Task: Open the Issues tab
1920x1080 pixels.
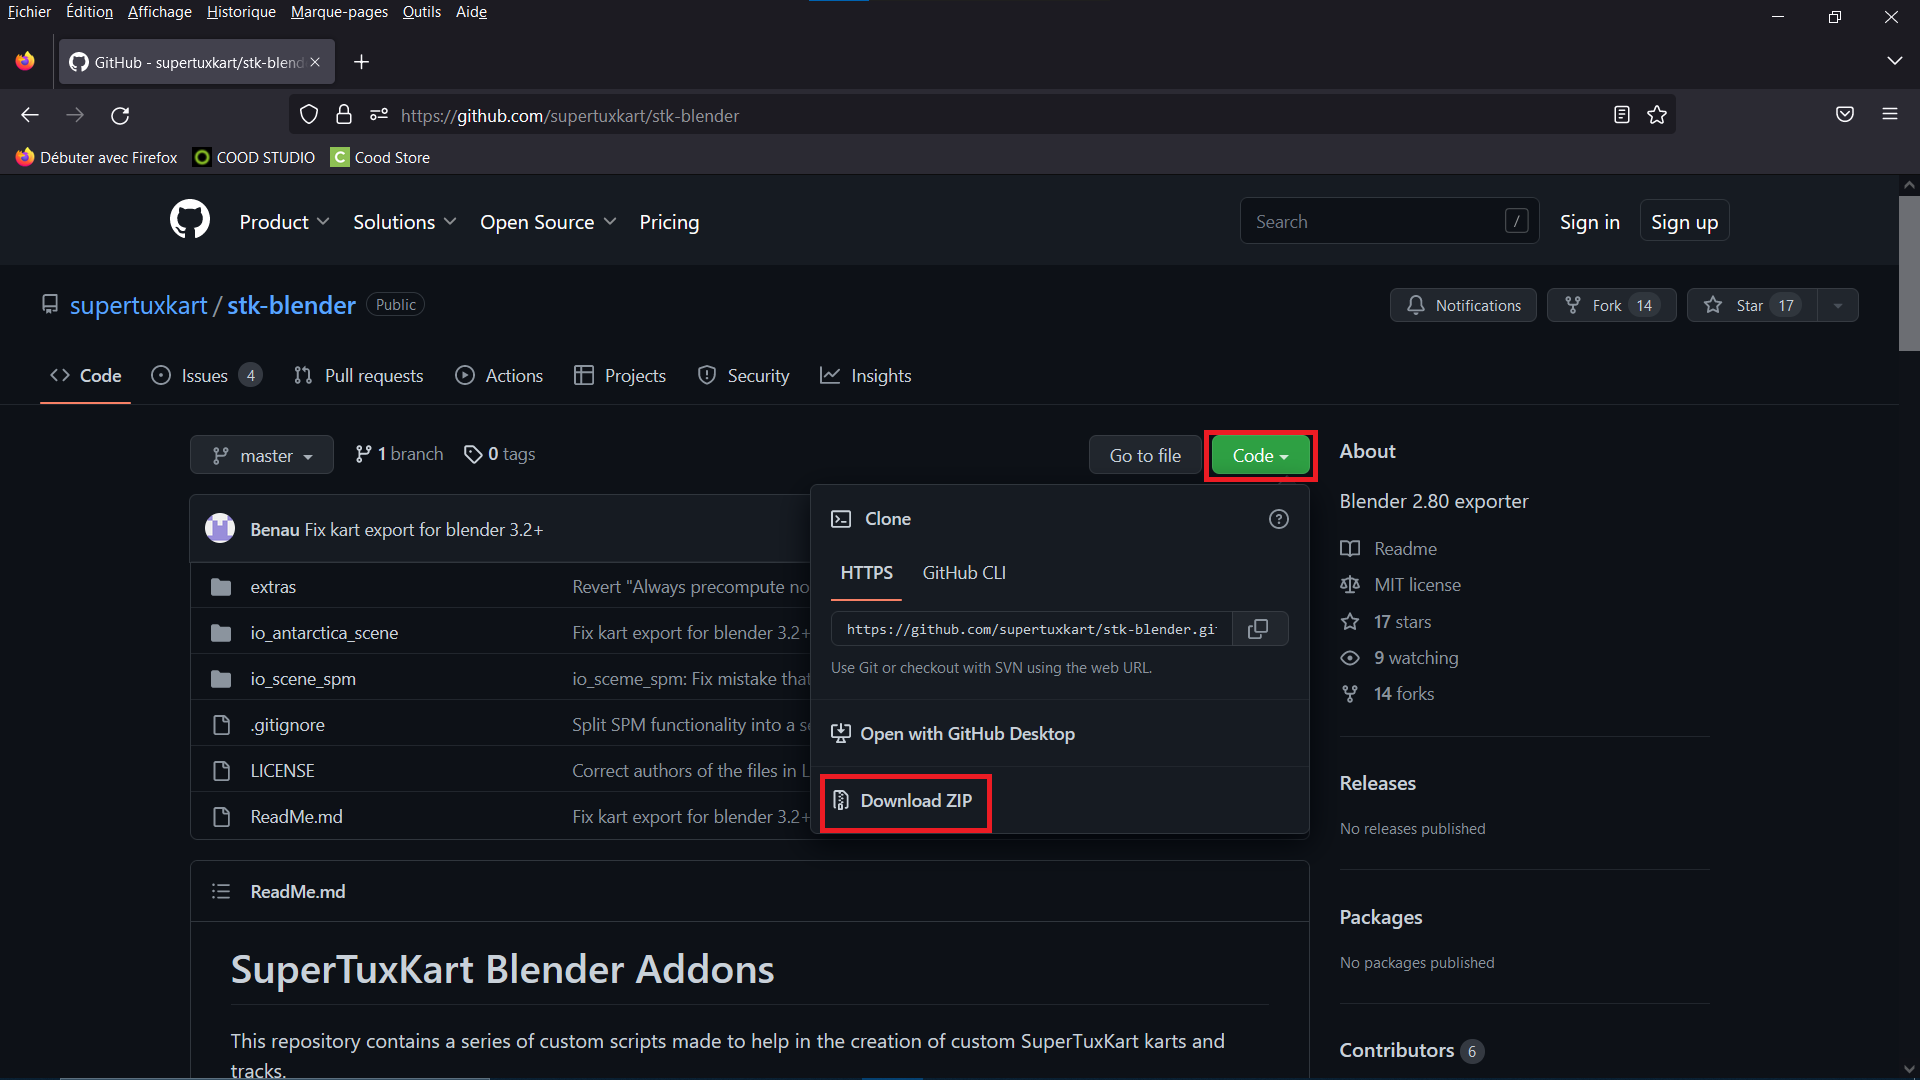Action: tap(205, 376)
